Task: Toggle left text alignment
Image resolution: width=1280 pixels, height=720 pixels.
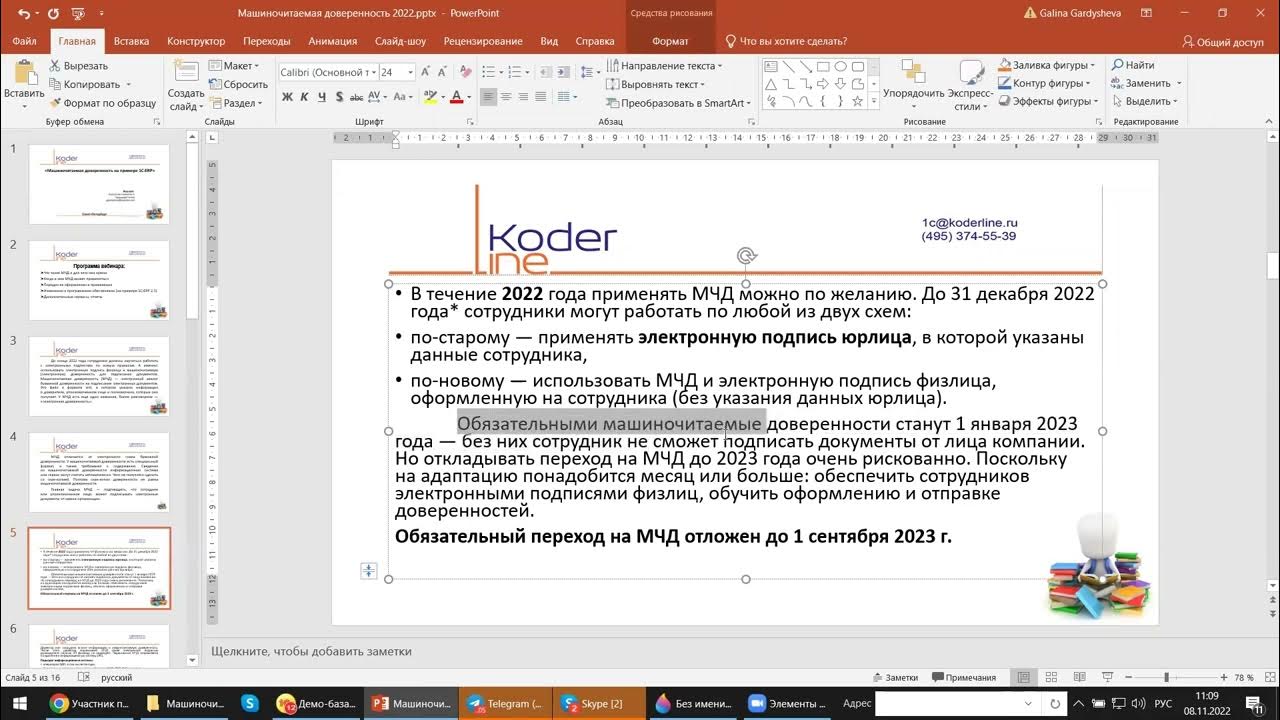Action: click(x=489, y=97)
